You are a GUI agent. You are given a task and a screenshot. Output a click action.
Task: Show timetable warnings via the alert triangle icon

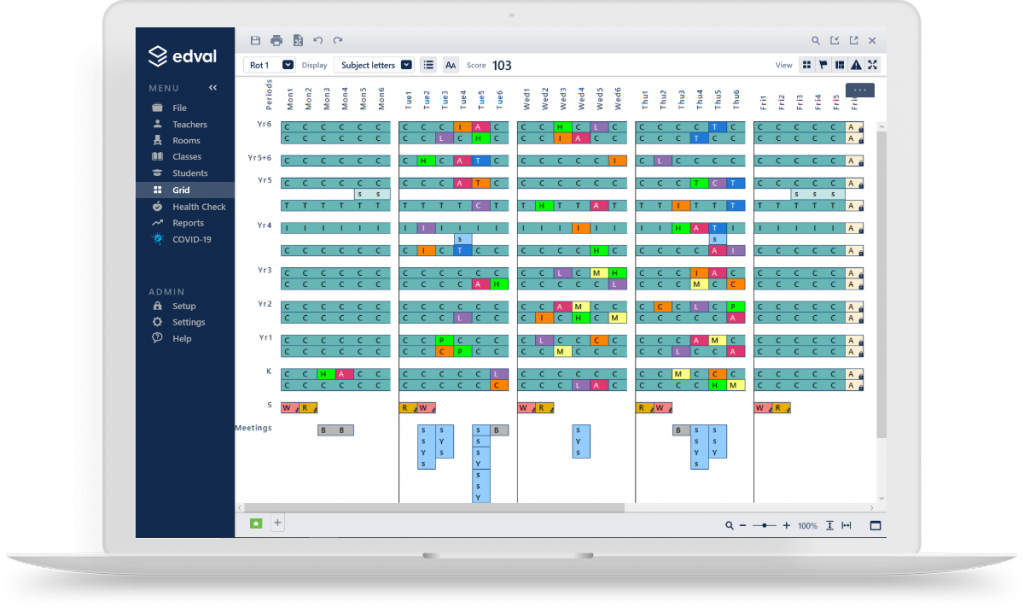(x=856, y=64)
